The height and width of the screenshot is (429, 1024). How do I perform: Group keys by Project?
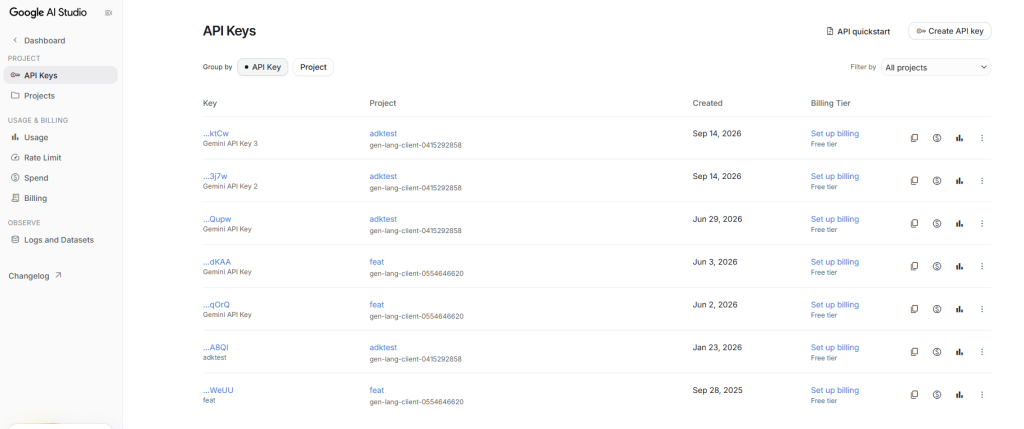click(x=313, y=67)
